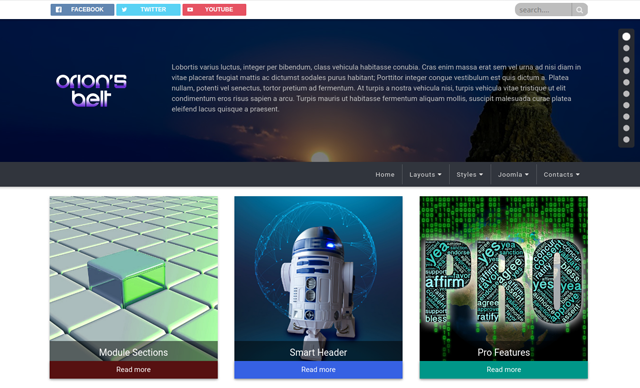
Task: Click Read more under Module Sections
Action: point(133,370)
